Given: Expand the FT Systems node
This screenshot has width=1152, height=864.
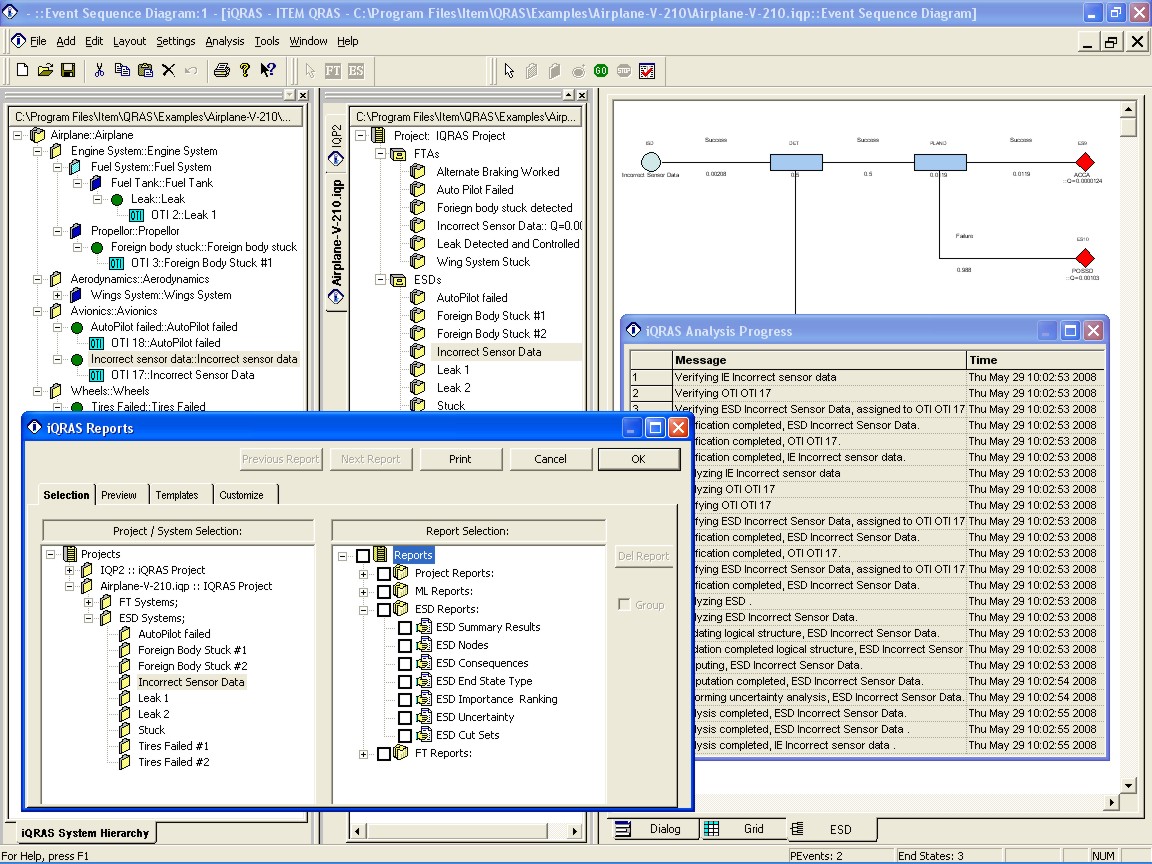Looking at the screenshot, I should [x=88, y=602].
